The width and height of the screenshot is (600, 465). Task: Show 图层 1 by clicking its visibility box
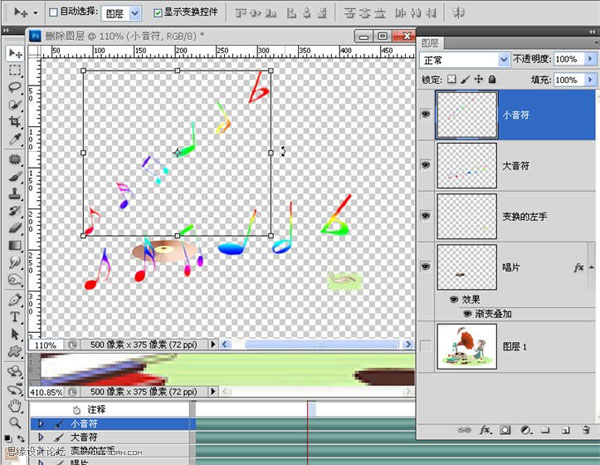pyautogui.click(x=427, y=345)
